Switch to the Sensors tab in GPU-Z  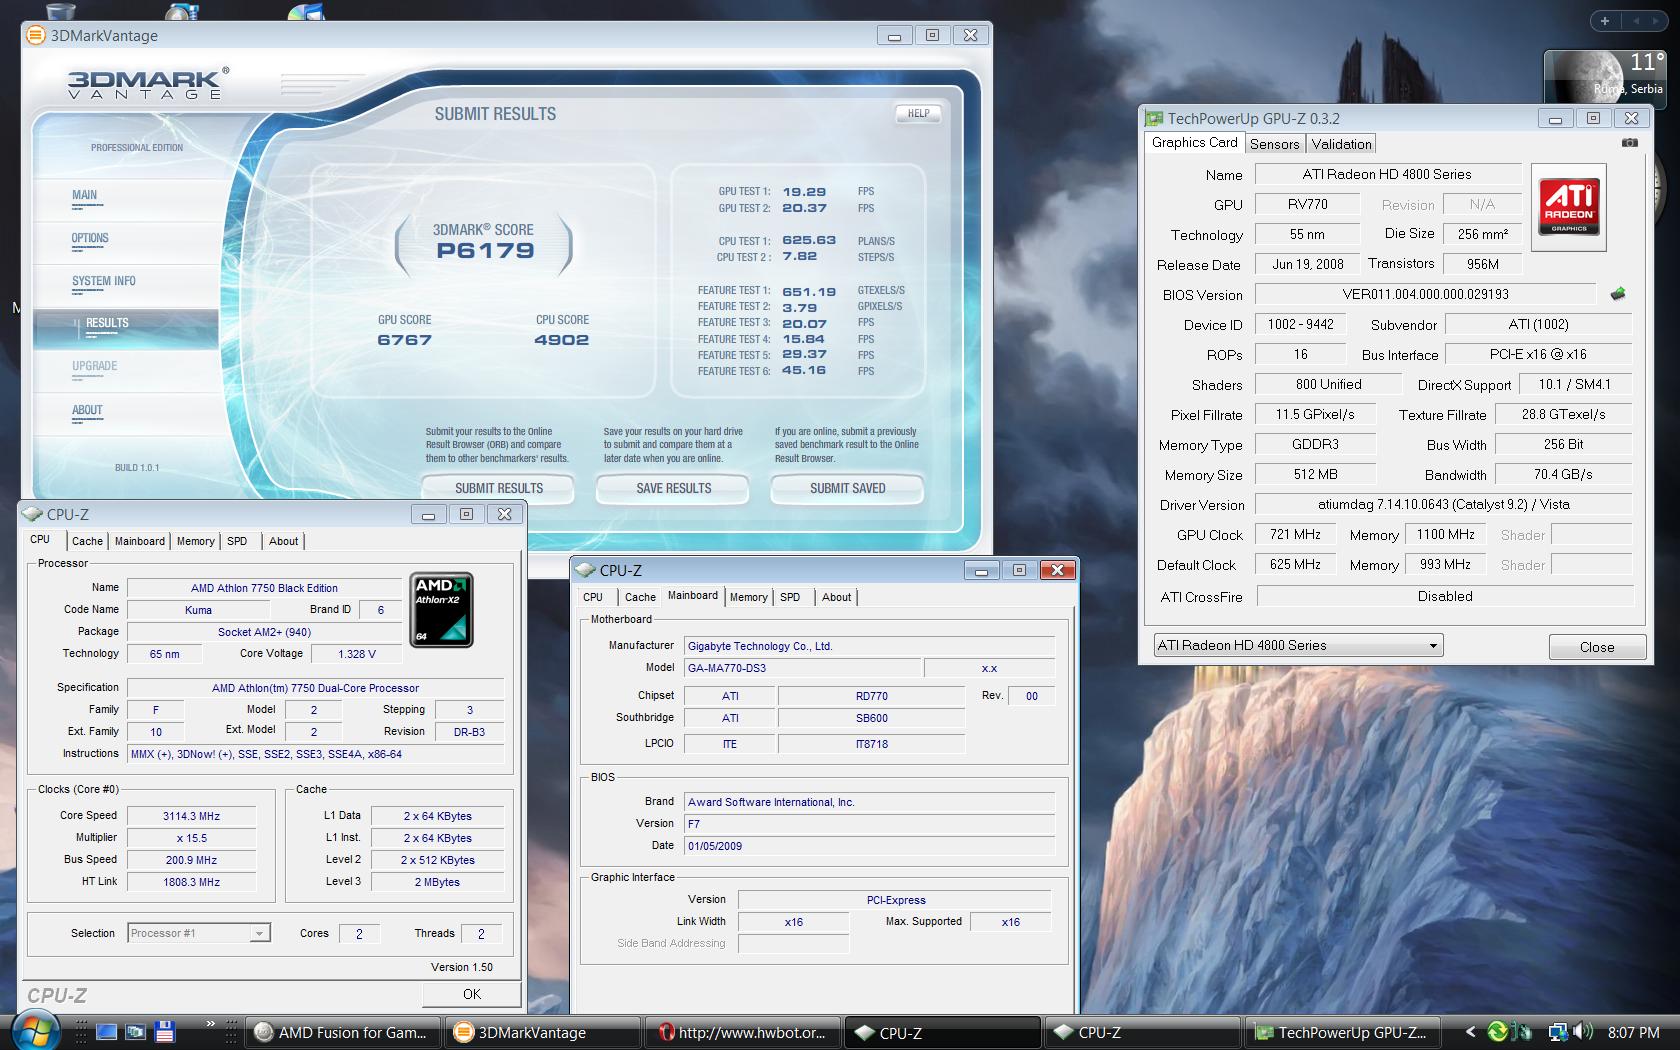click(x=1274, y=144)
